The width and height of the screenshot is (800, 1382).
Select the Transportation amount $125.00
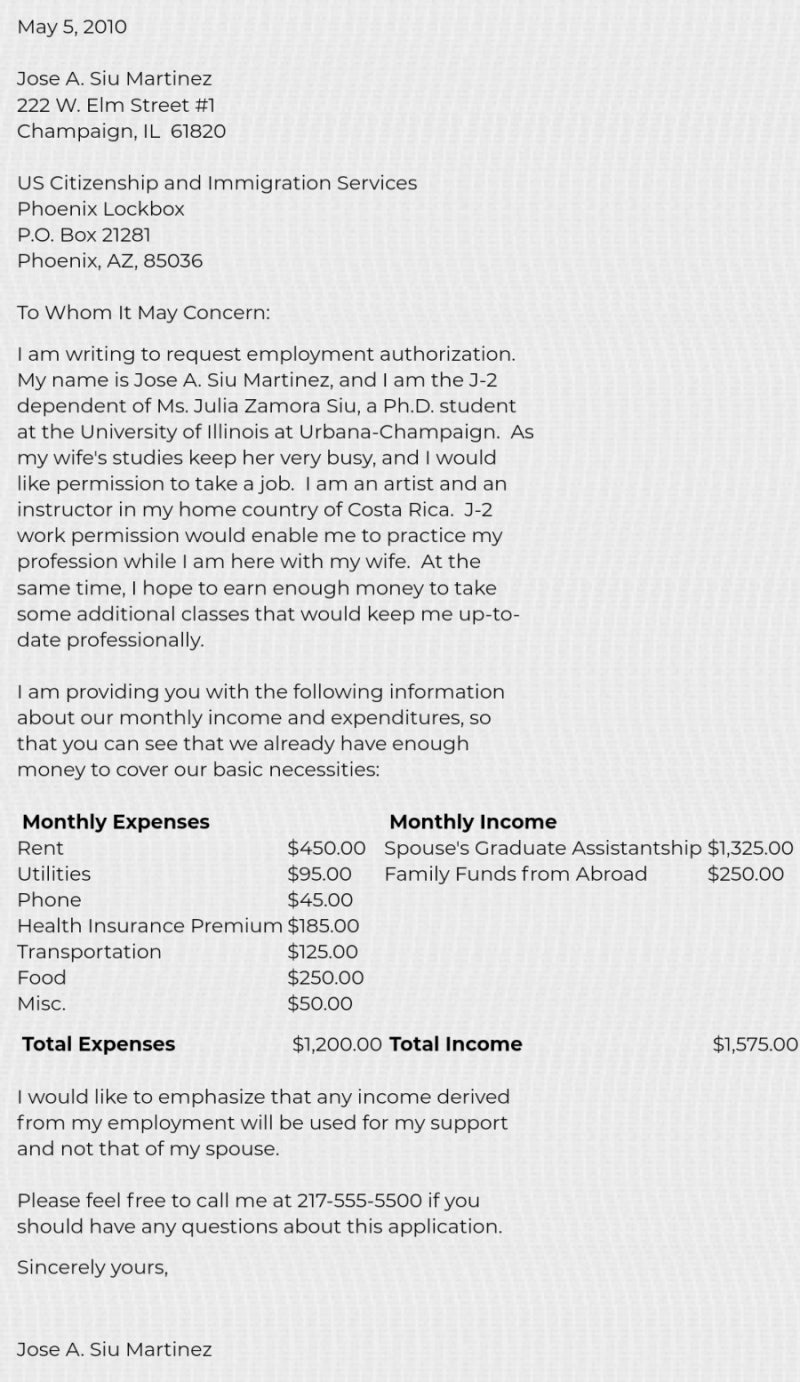click(x=322, y=952)
